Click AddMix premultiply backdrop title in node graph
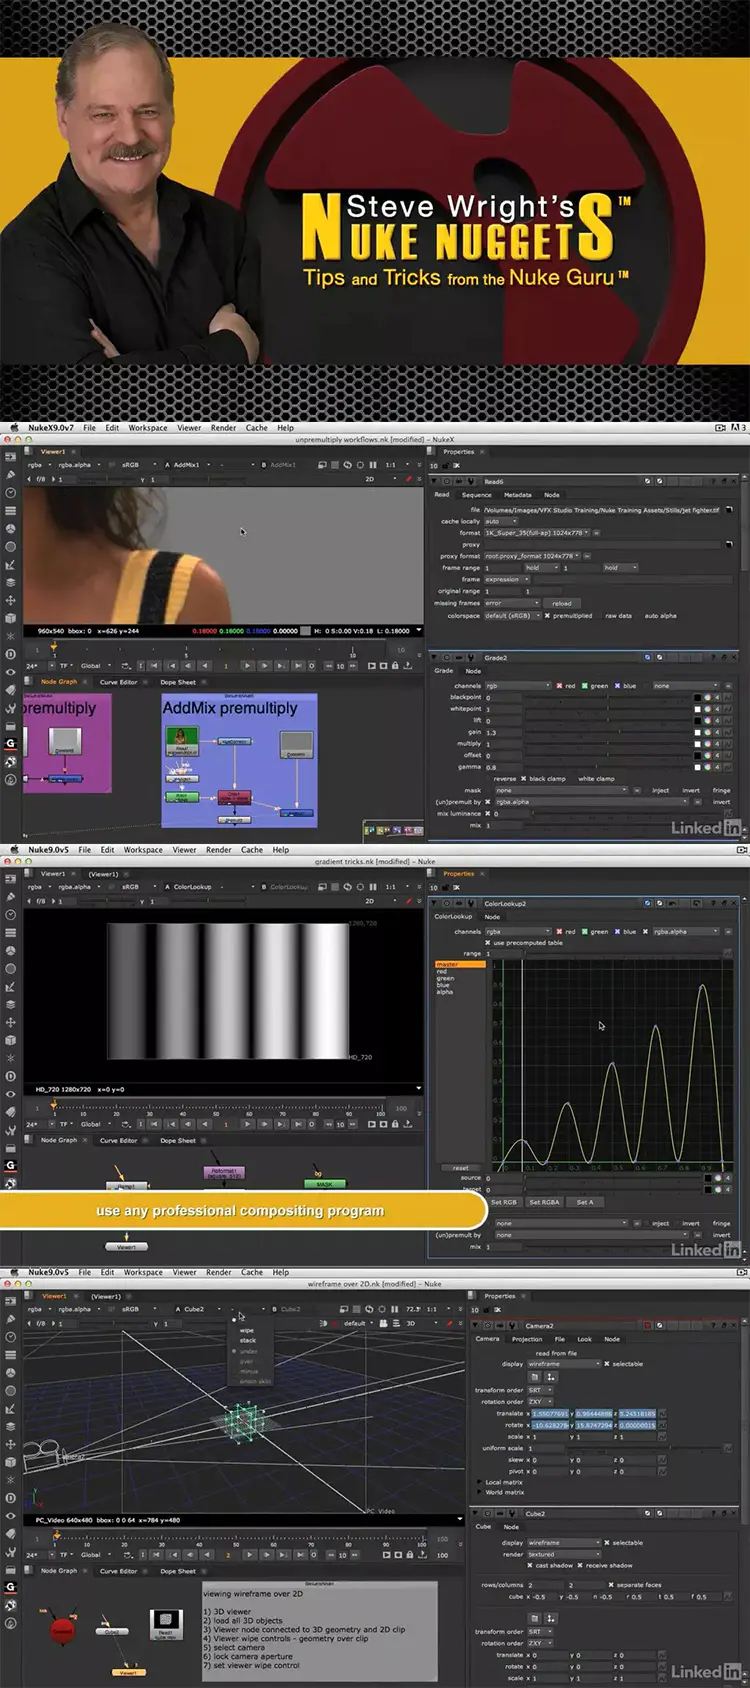The width and height of the screenshot is (750, 1688). pos(230,708)
